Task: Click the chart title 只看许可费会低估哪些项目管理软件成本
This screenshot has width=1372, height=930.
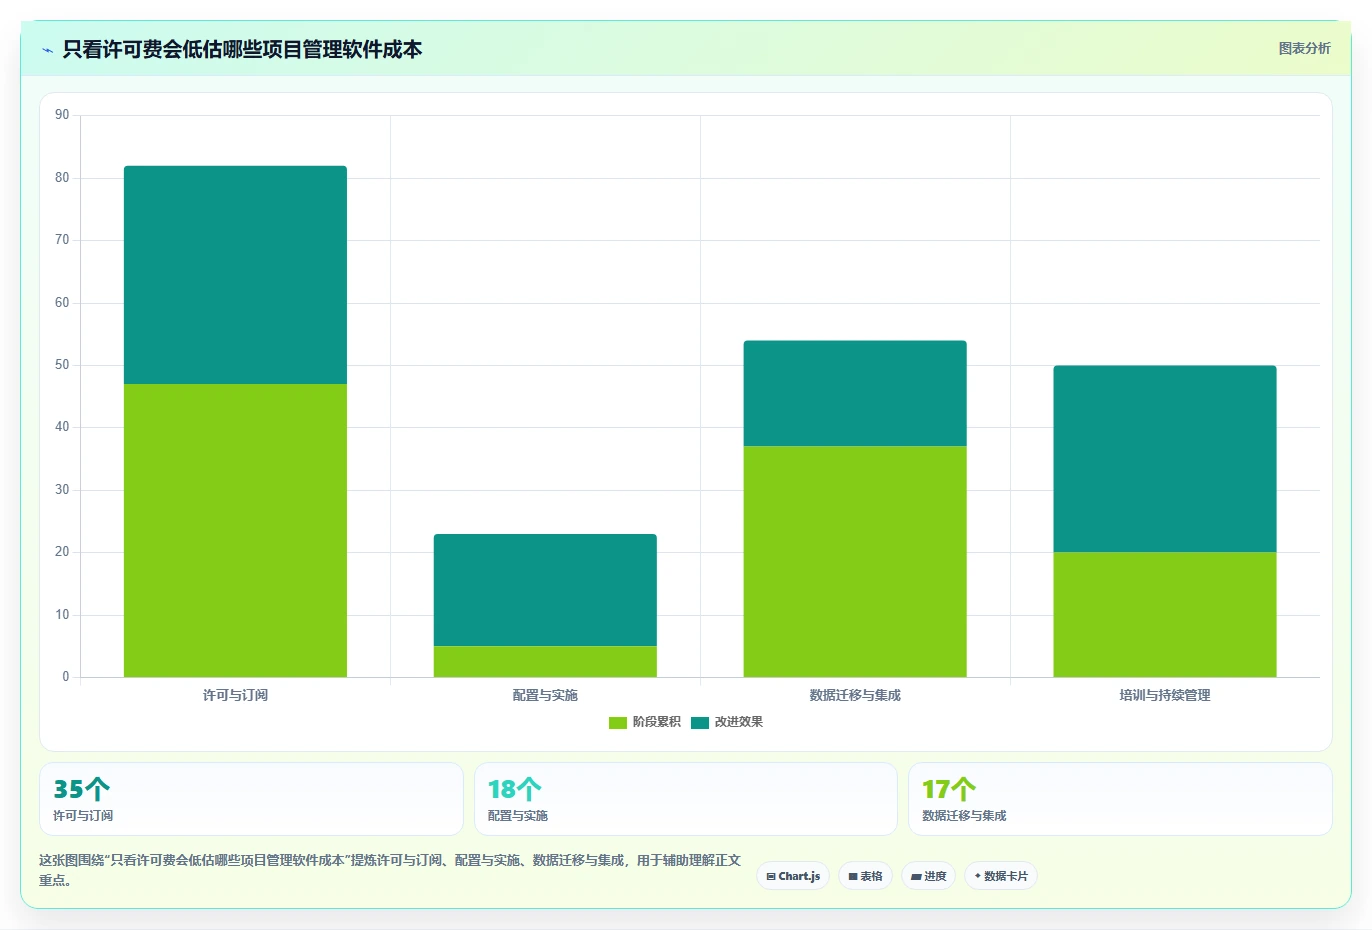Action: [242, 49]
